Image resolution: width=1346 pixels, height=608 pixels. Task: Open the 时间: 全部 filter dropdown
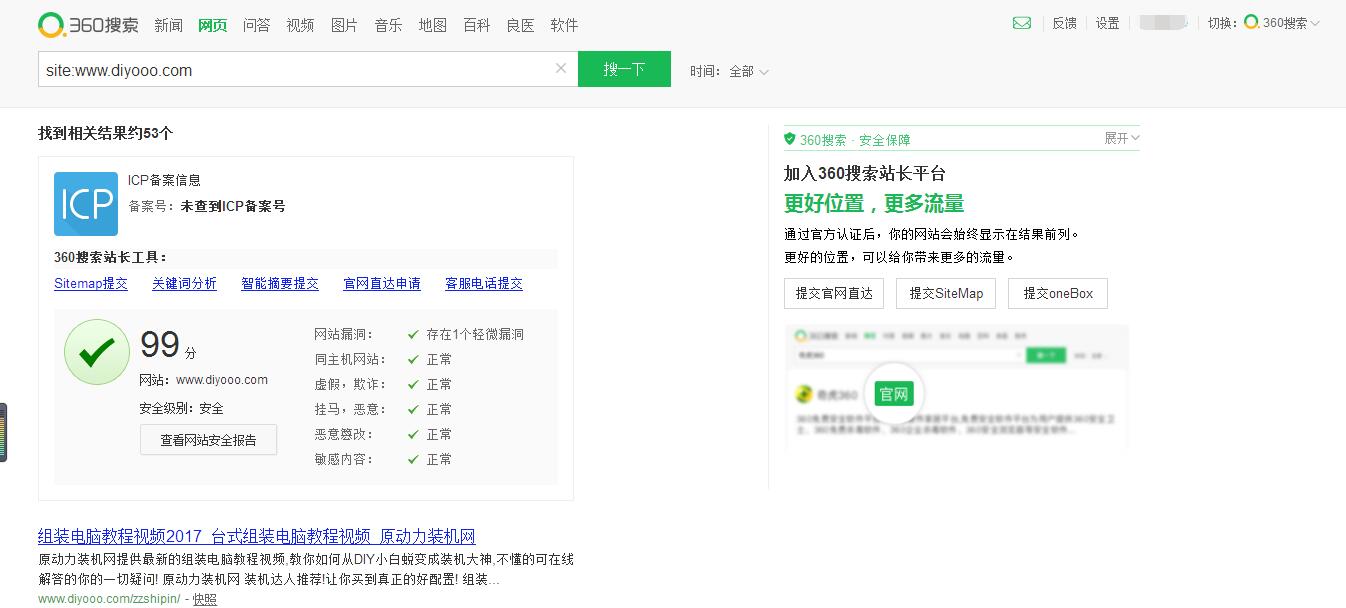tap(730, 71)
